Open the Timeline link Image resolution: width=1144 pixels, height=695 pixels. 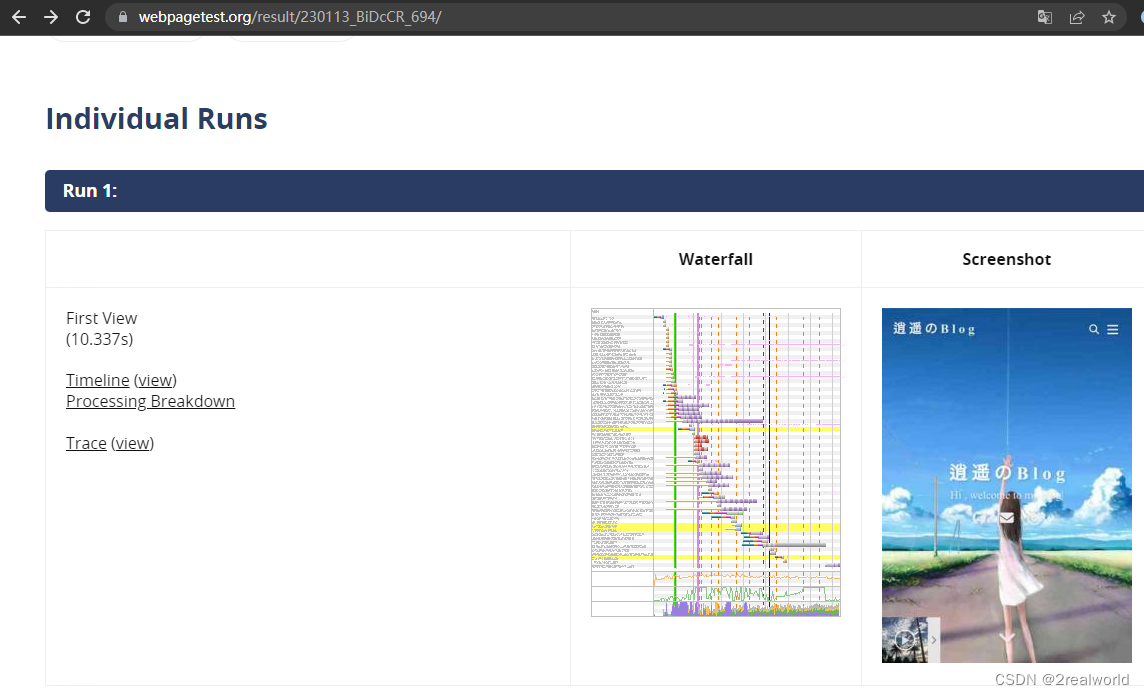click(x=98, y=380)
